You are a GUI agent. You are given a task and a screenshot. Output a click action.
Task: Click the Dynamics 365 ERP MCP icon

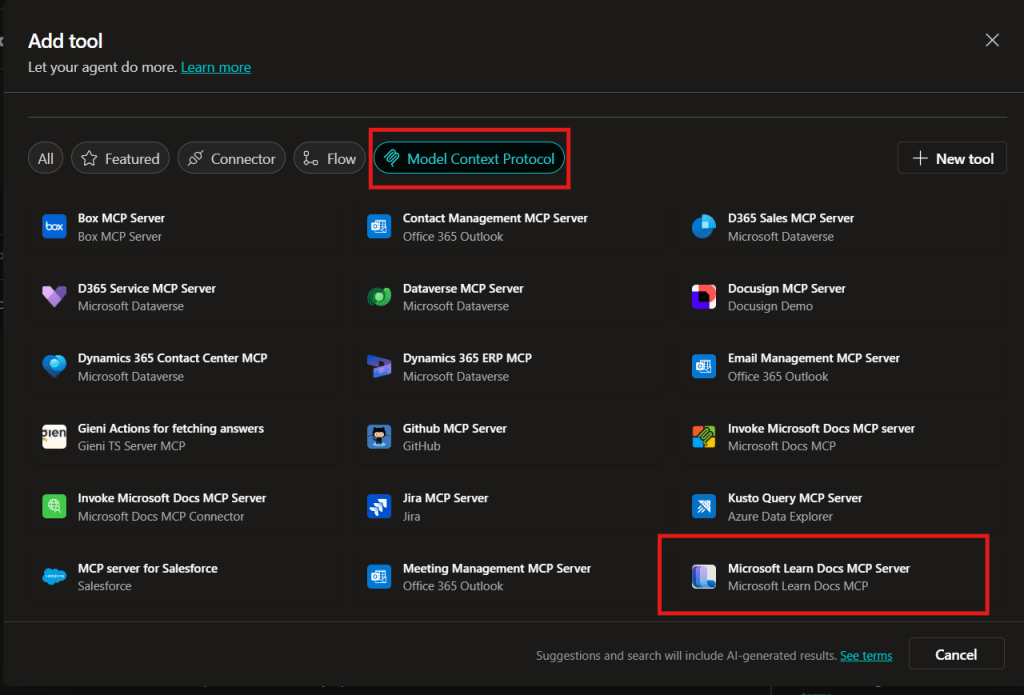[x=379, y=367]
